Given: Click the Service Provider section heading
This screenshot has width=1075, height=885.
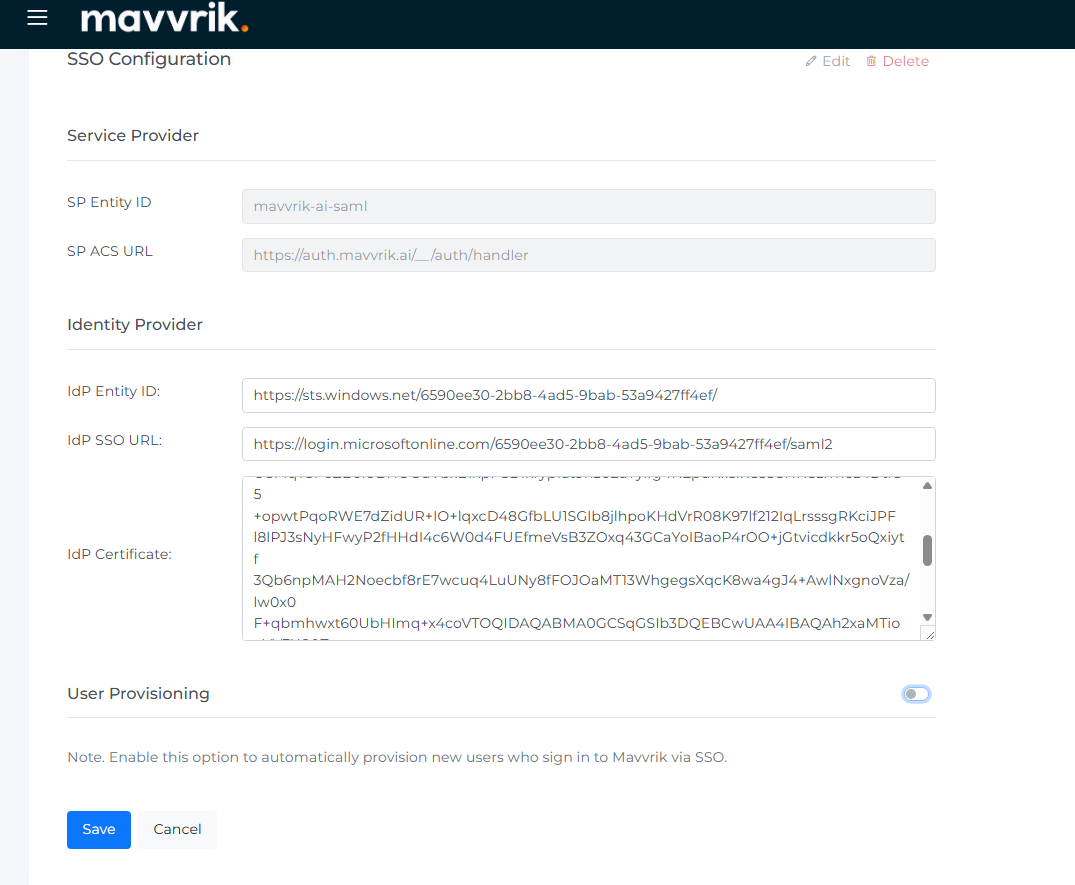Looking at the screenshot, I should pos(133,136).
